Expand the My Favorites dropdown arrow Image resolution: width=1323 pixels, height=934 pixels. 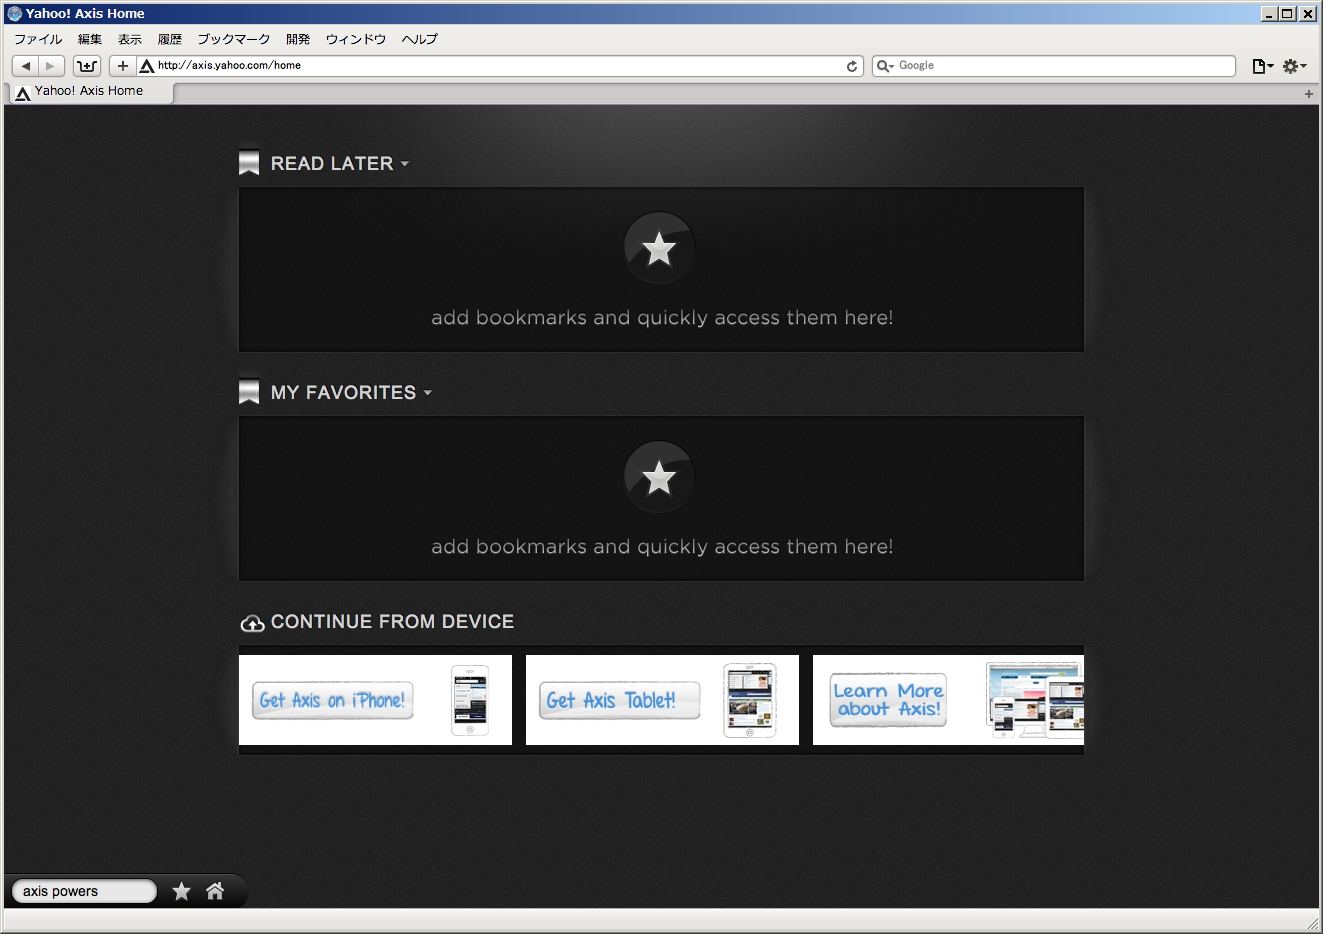point(428,393)
